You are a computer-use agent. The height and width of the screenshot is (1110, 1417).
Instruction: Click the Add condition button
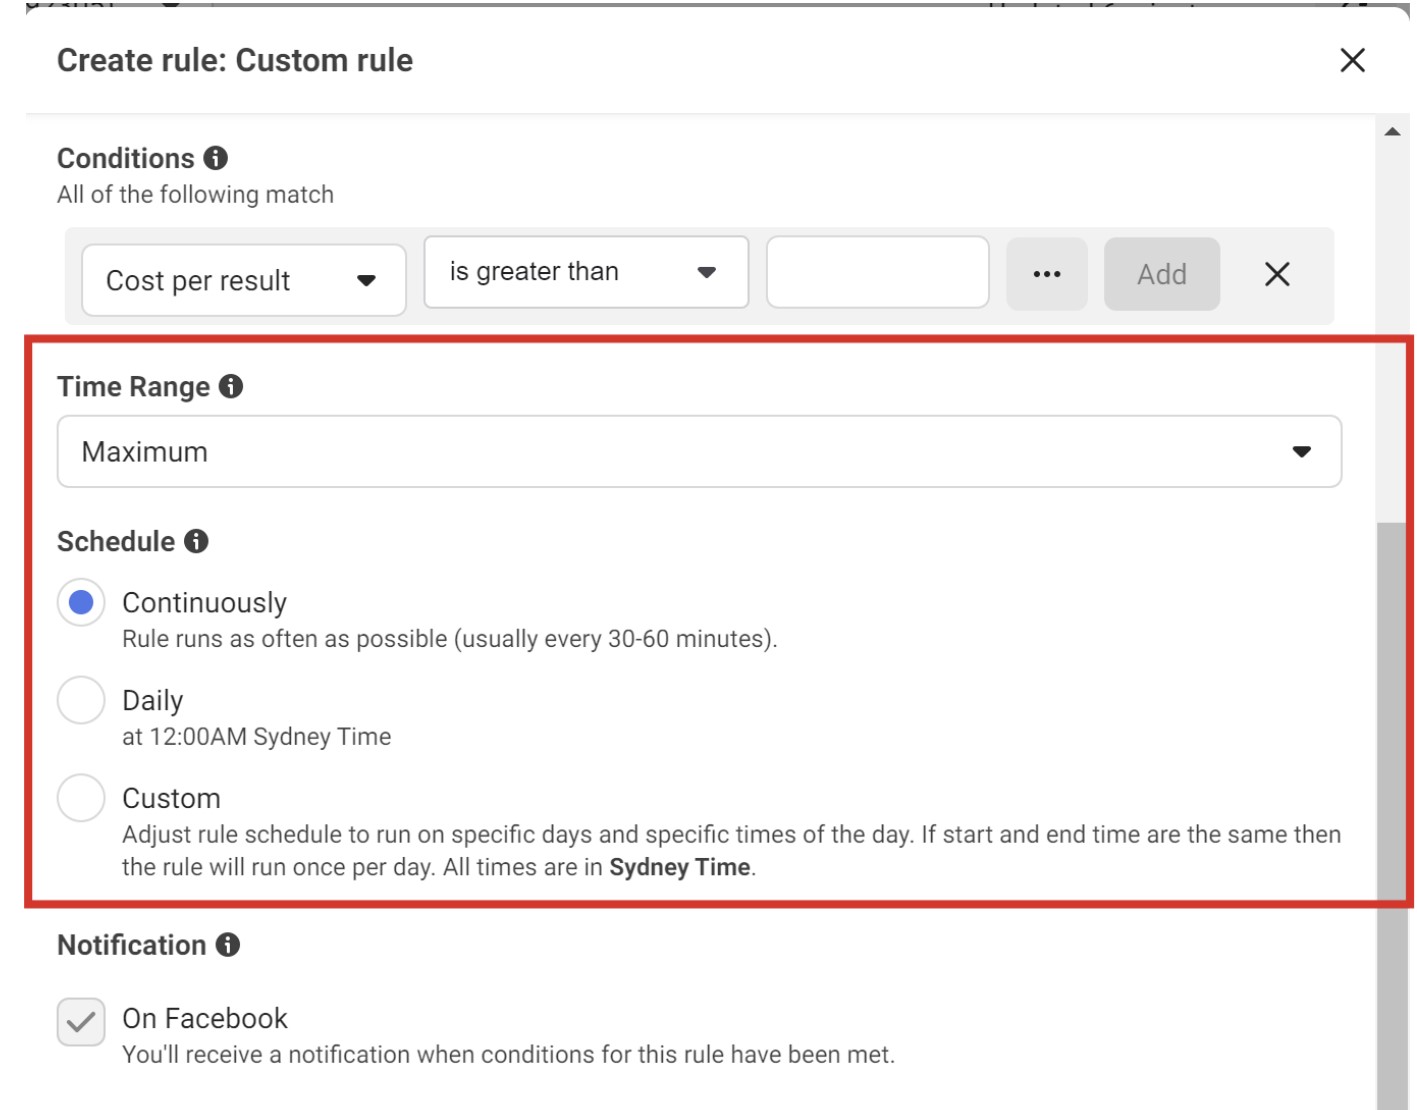tap(1161, 272)
